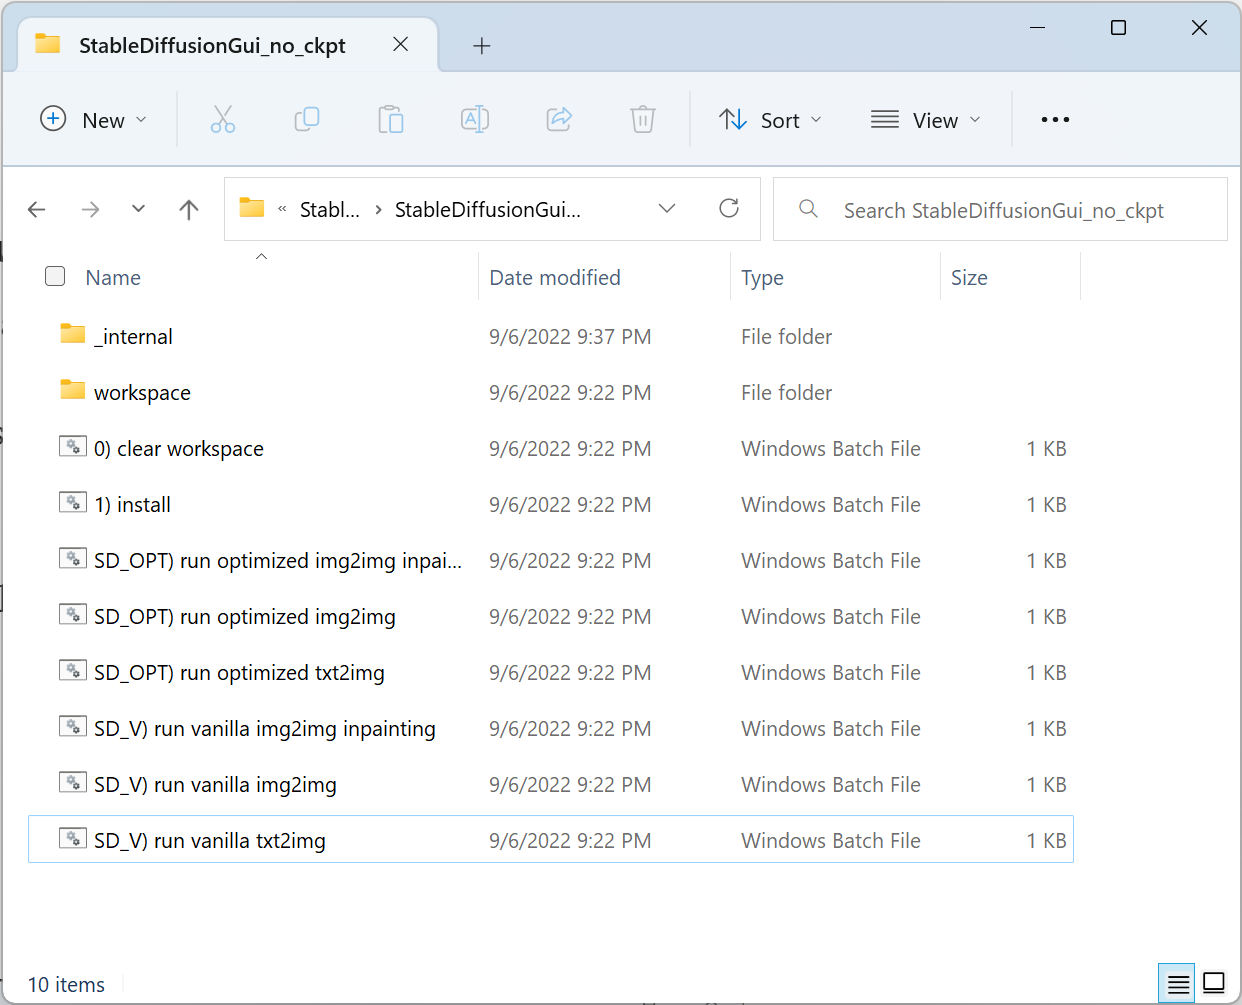Click the Cut scissors icon

223,120
